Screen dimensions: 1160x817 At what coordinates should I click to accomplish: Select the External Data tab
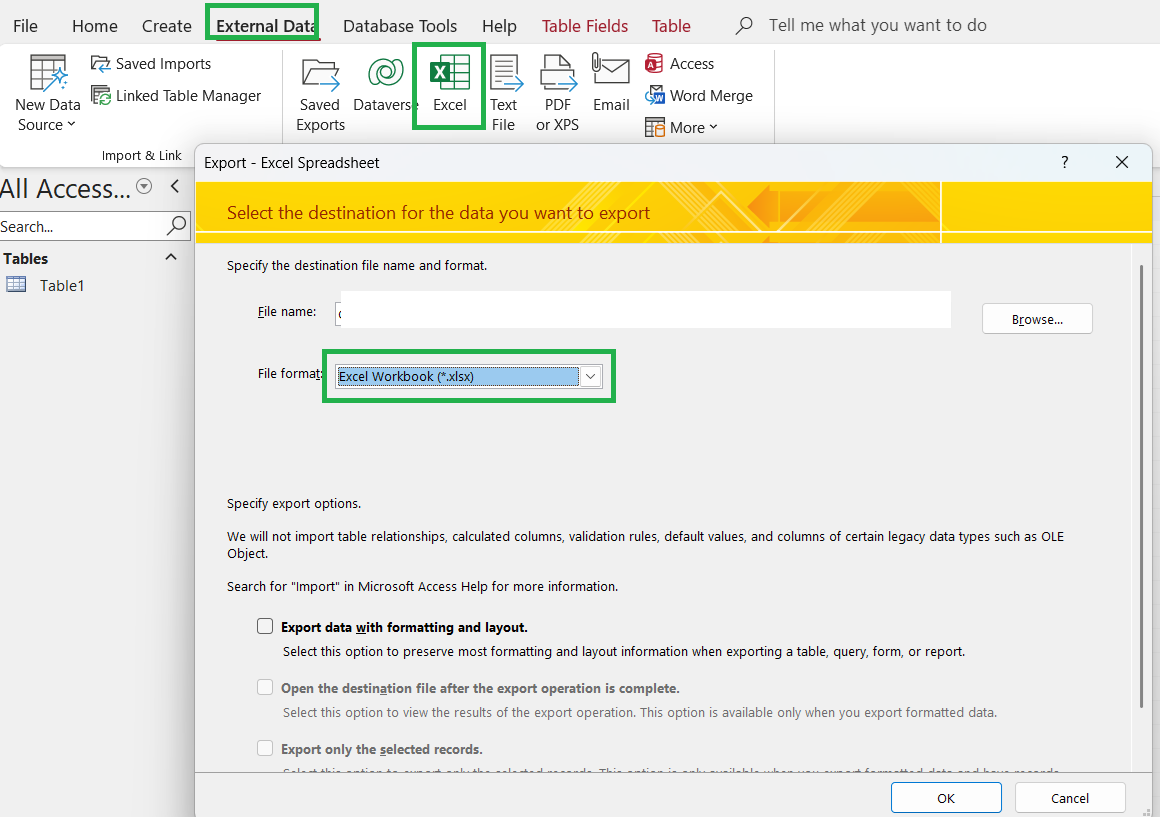265,26
